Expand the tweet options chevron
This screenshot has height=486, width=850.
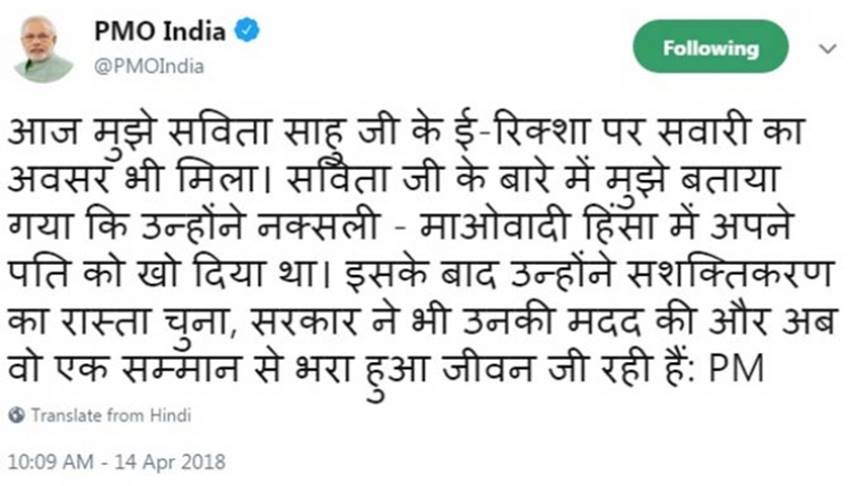coord(827,48)
